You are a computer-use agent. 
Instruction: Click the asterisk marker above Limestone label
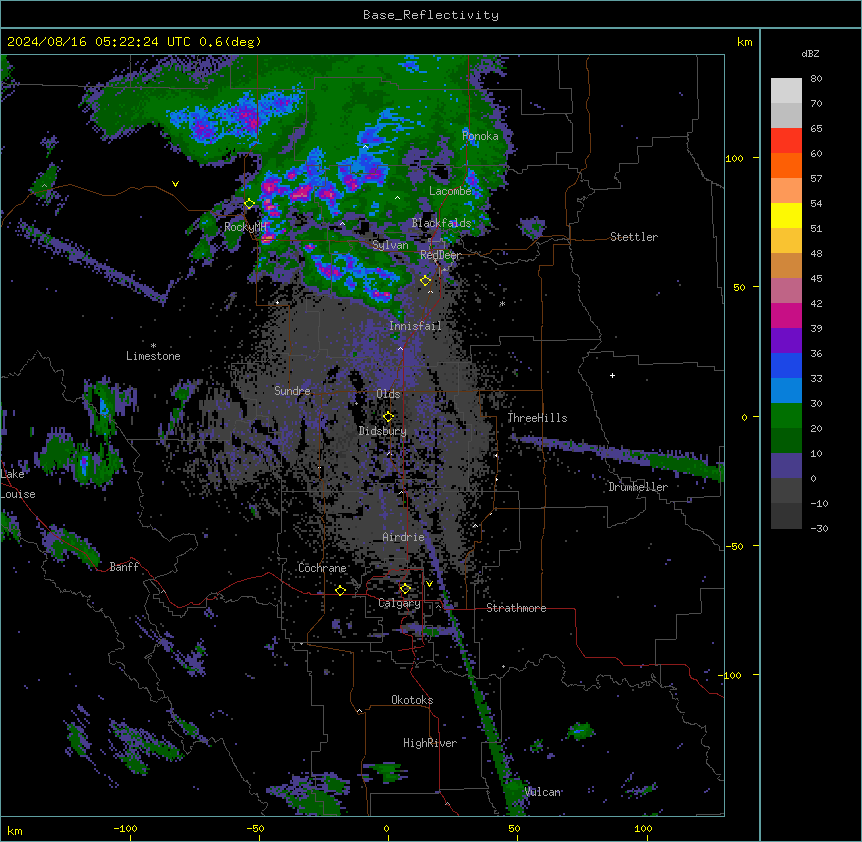pos(153,346)
